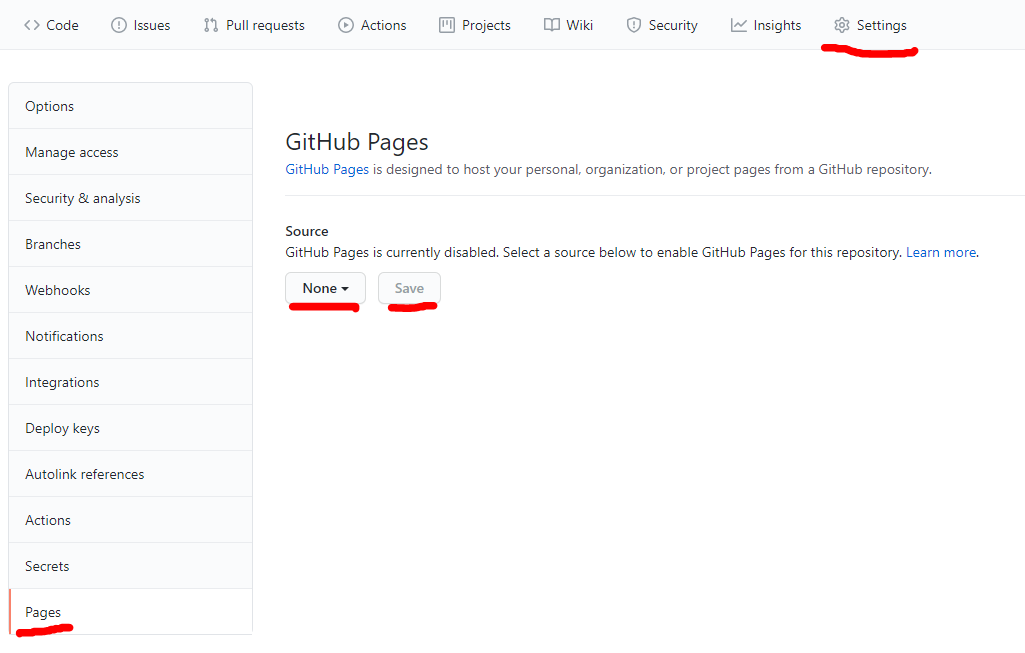Click the Security shield icon
The width and height of the screenshot is (1025, 653).
coord(634,25)
